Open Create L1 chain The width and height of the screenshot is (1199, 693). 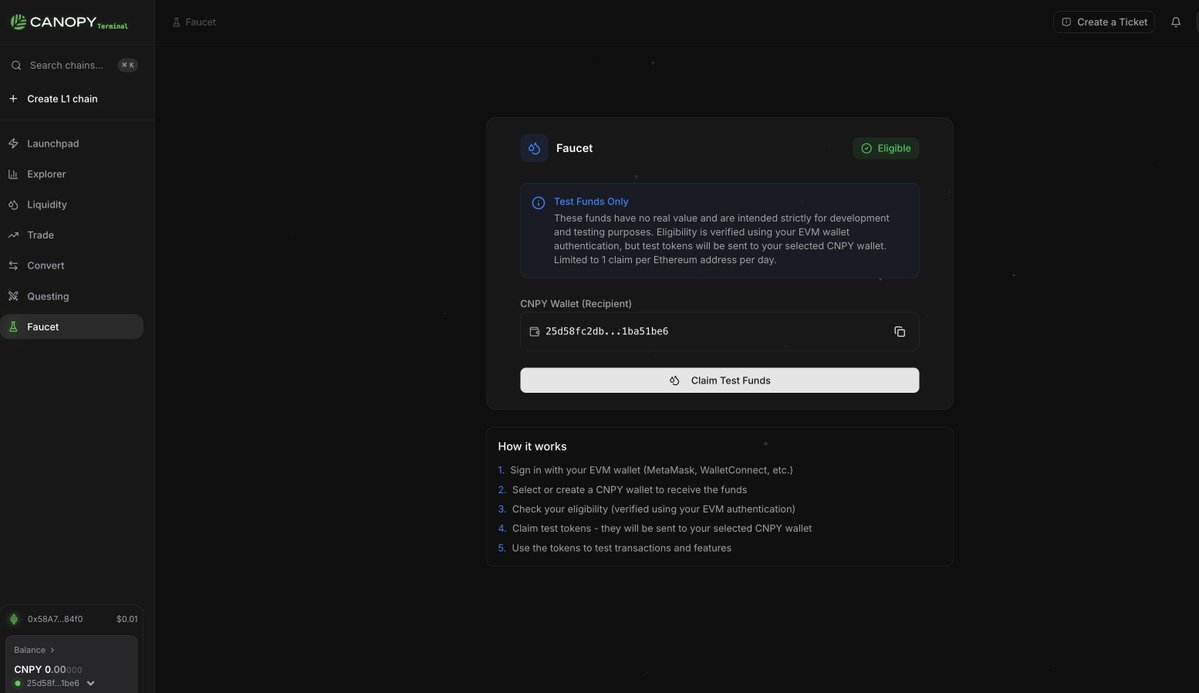(x=62, y=99)
